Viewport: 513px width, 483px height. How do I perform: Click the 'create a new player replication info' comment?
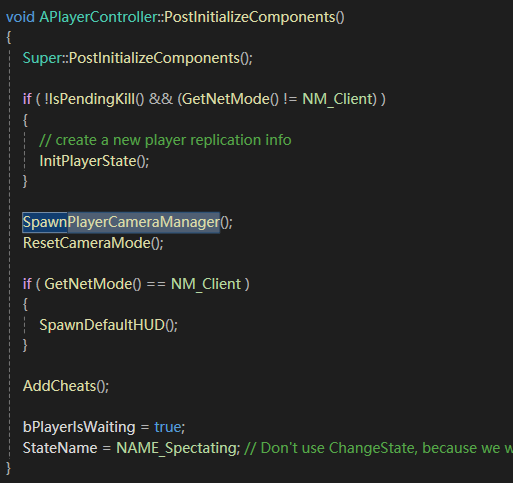(x=165, y=140)
